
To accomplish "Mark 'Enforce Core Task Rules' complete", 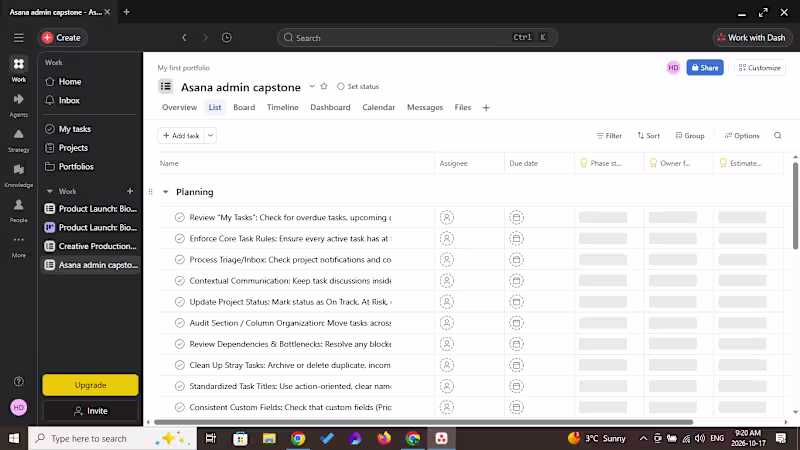I will 180,239.
